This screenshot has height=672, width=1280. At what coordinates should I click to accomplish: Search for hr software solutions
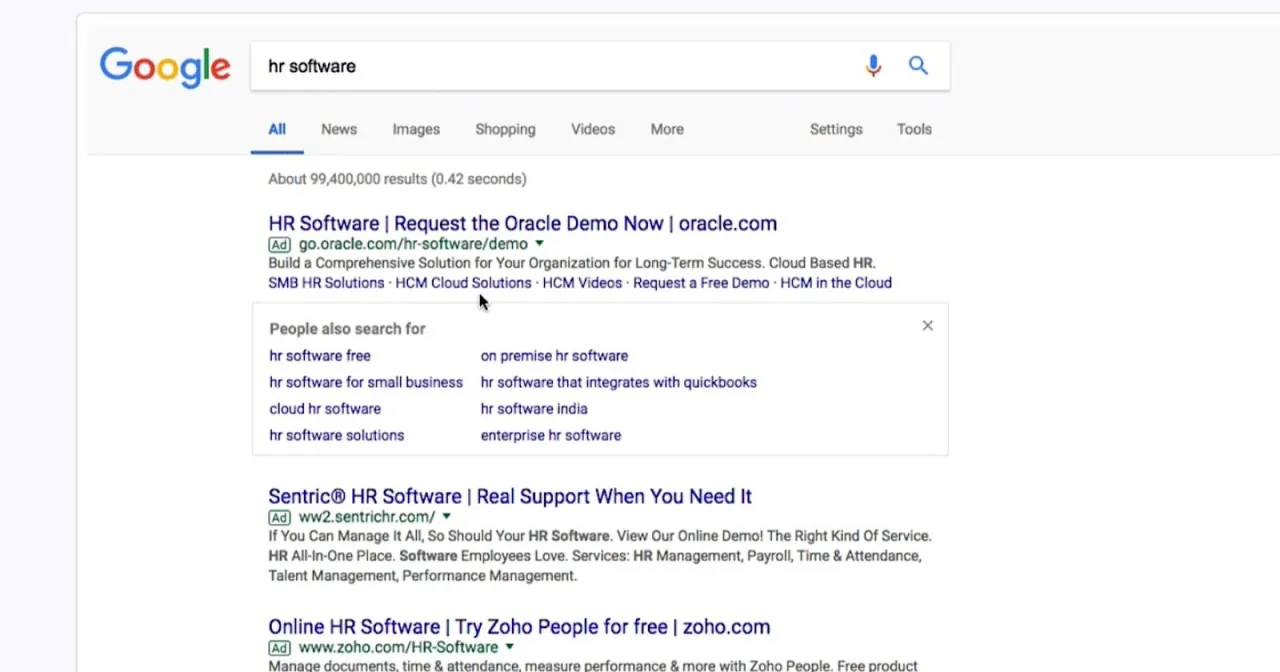point(337,435)
